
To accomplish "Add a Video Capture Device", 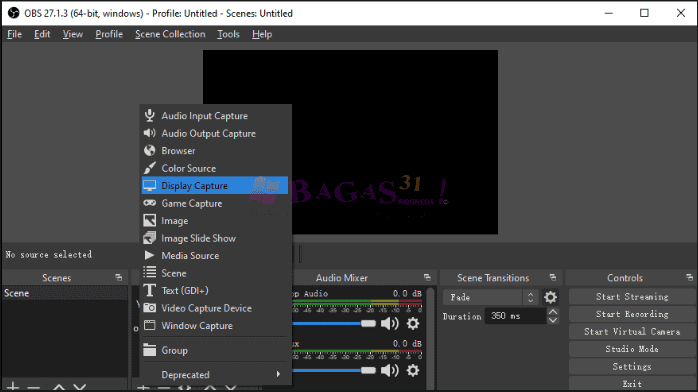I will (x=215, y=308).
